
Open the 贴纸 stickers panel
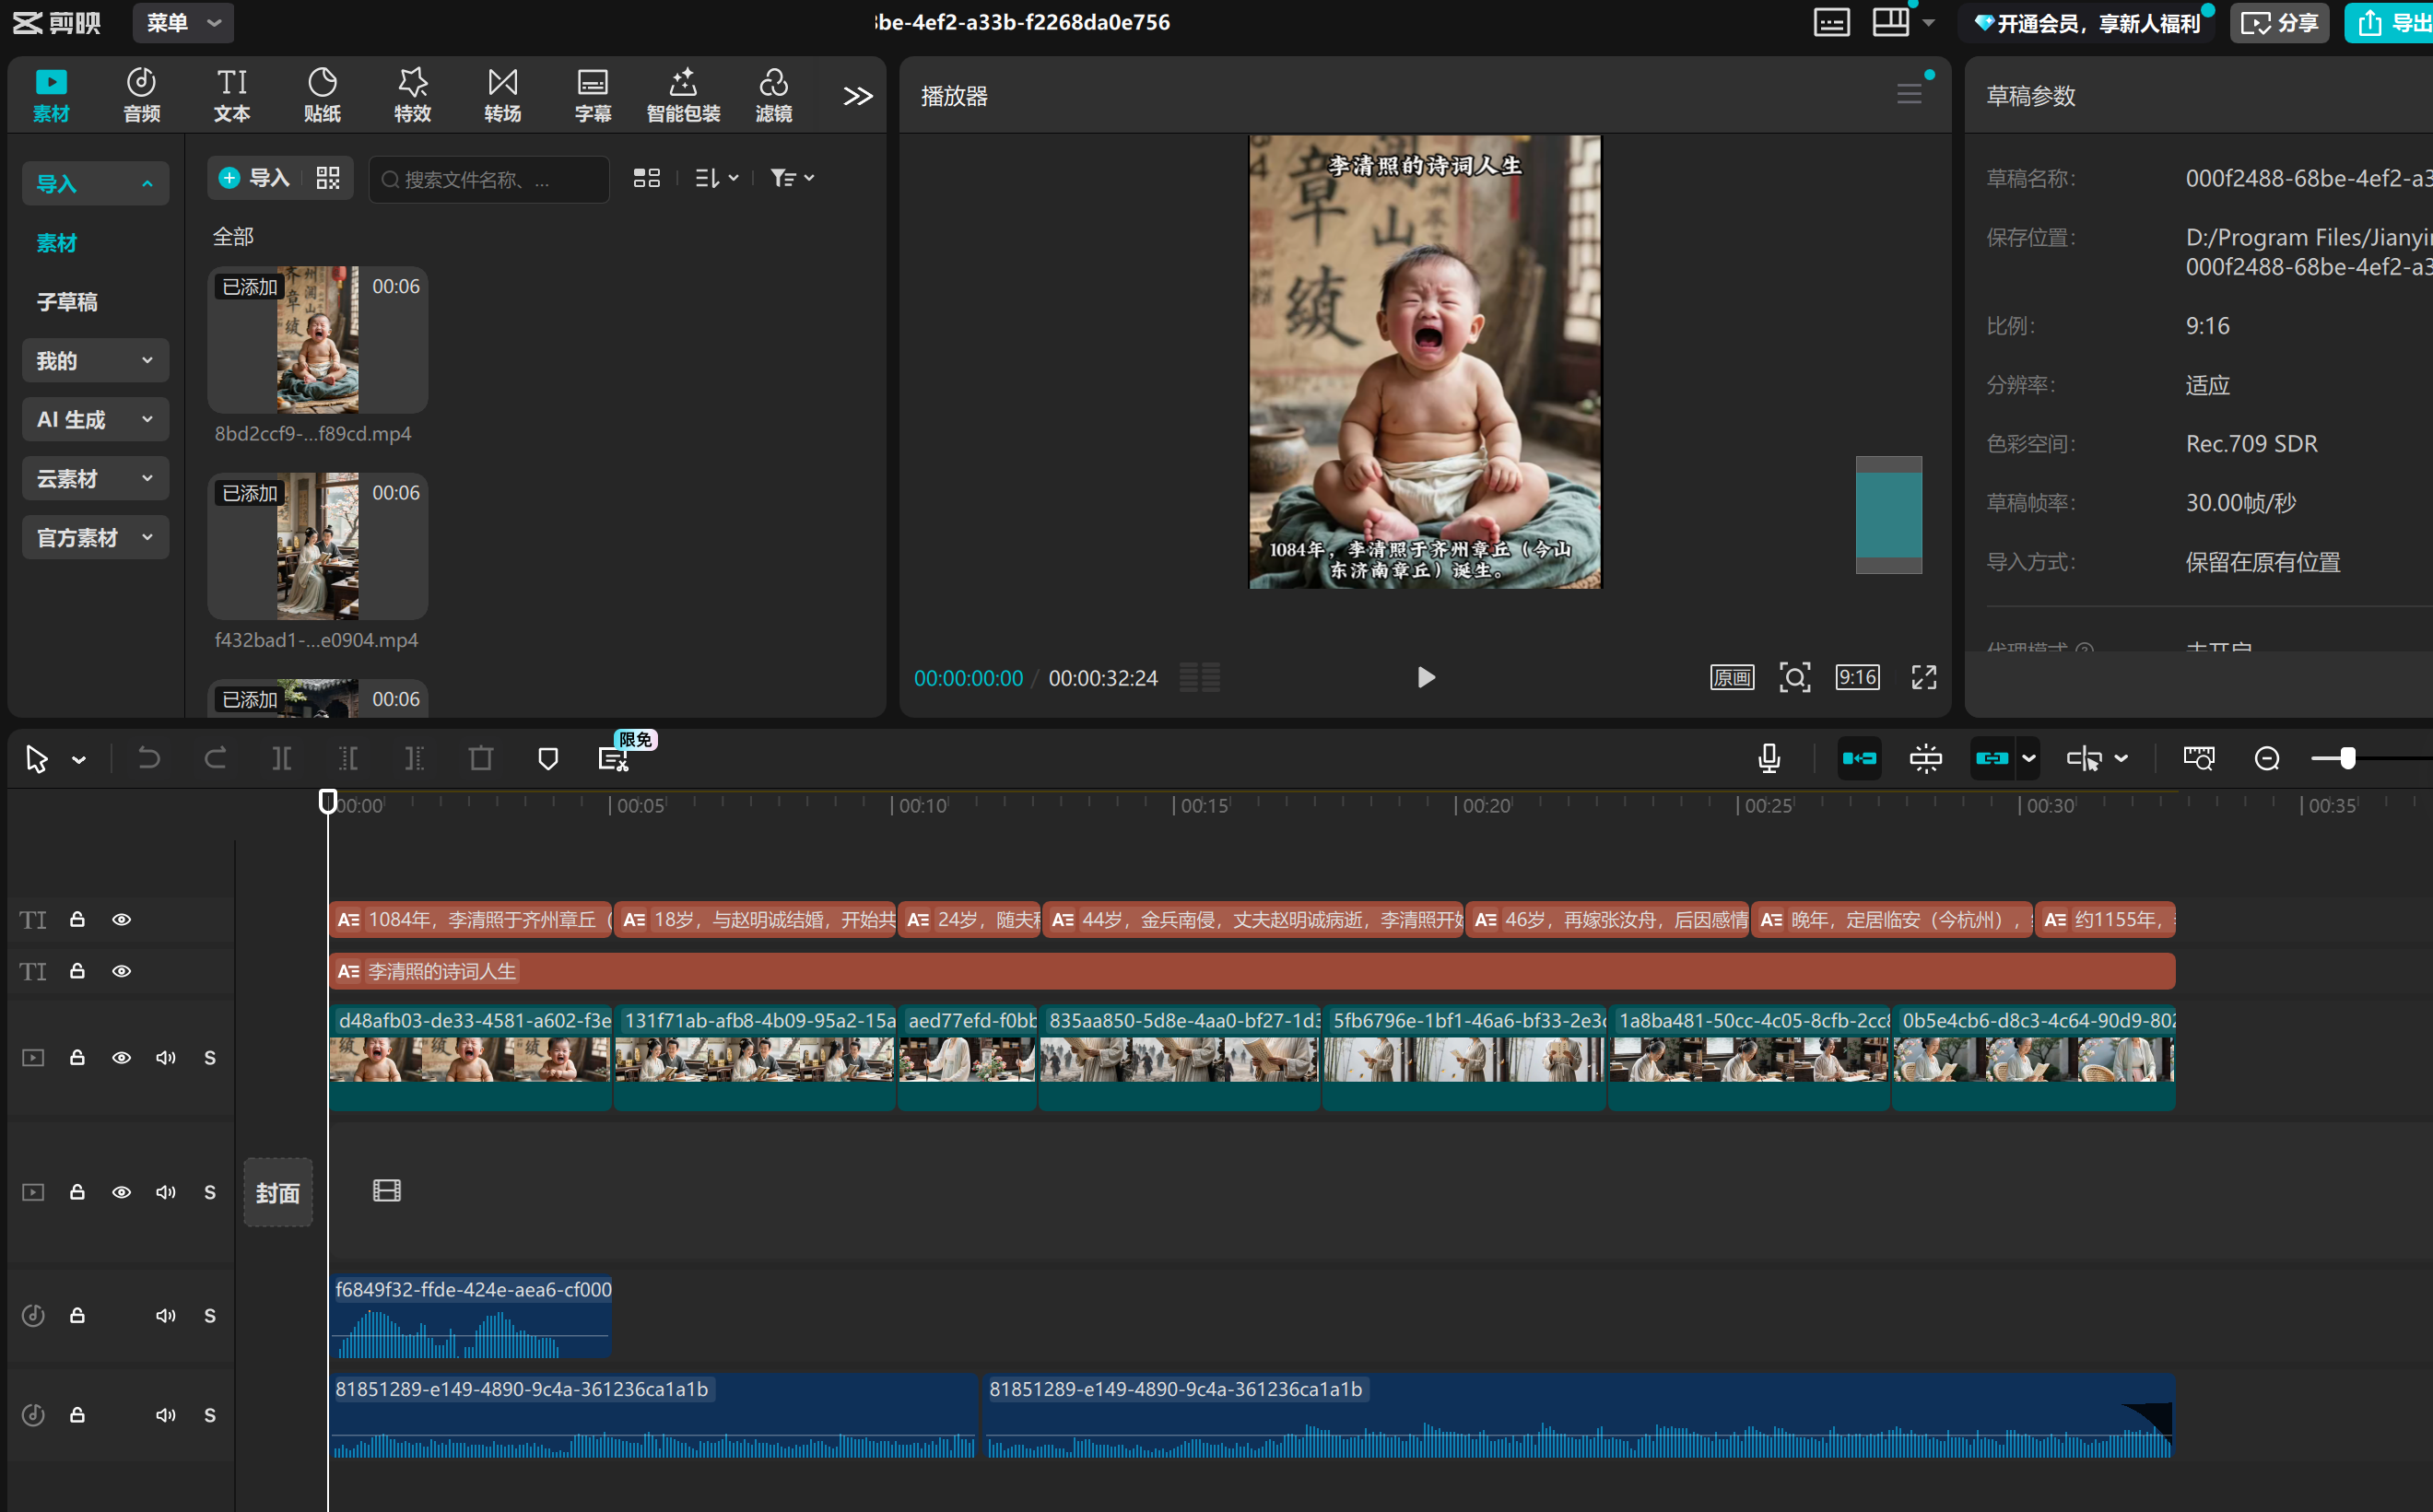tap(322, 95)
